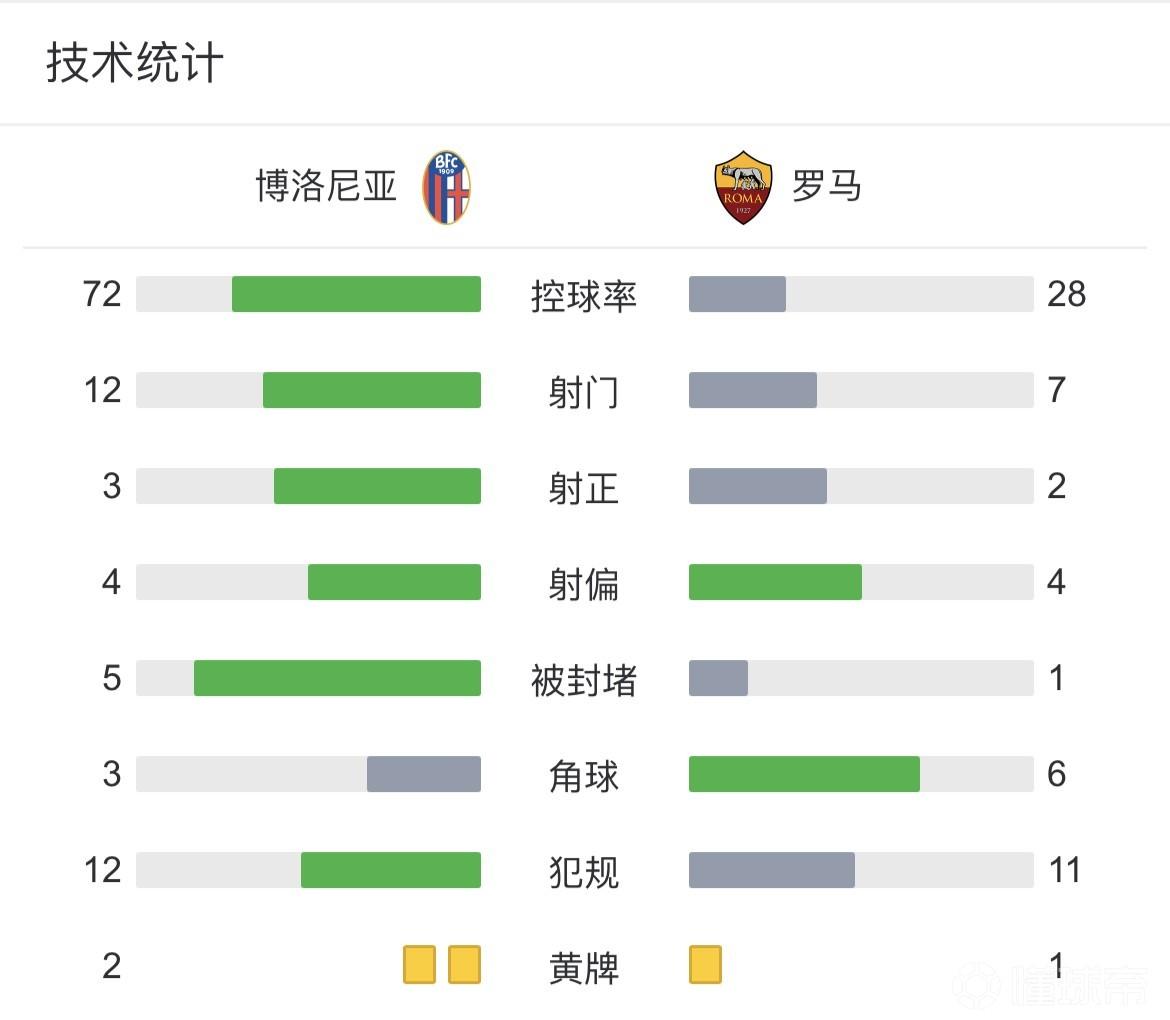Viewport: 1170px width, 1020px height.
Task: Click the 黄牌 stat label
Action: click(x=584, y=968)
